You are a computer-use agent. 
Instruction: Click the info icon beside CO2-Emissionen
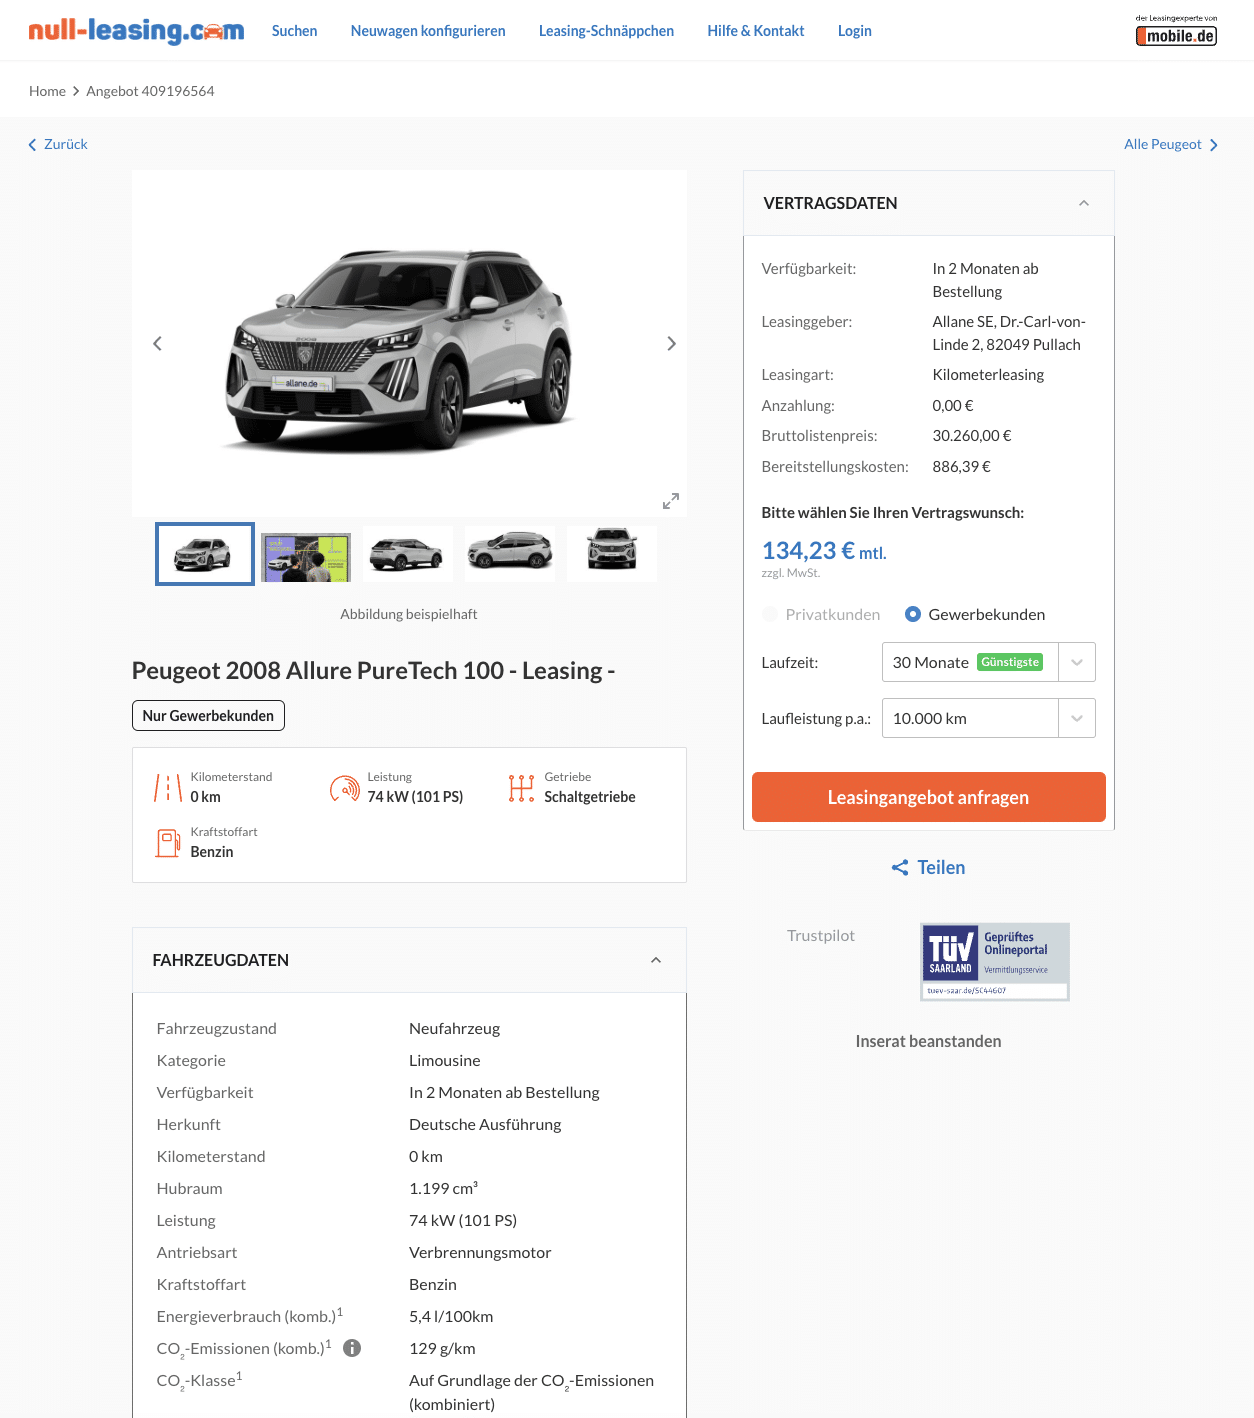(352, 1348)
